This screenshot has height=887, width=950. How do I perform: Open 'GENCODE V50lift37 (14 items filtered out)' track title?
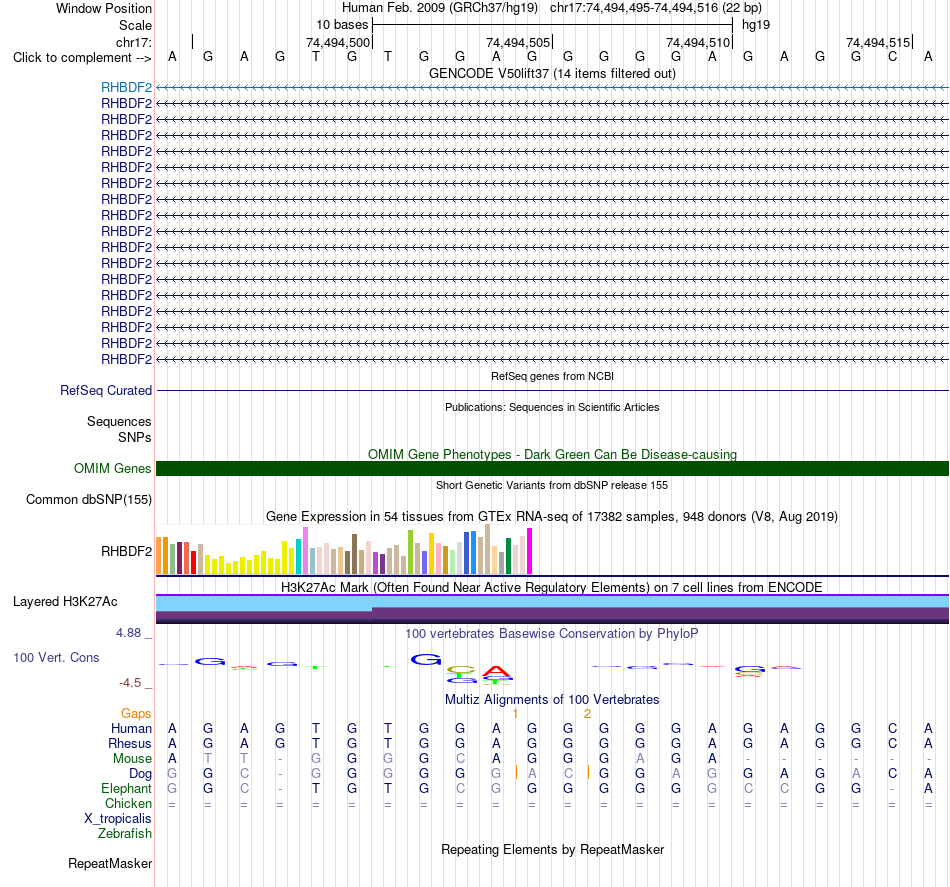tap(552, 73)
